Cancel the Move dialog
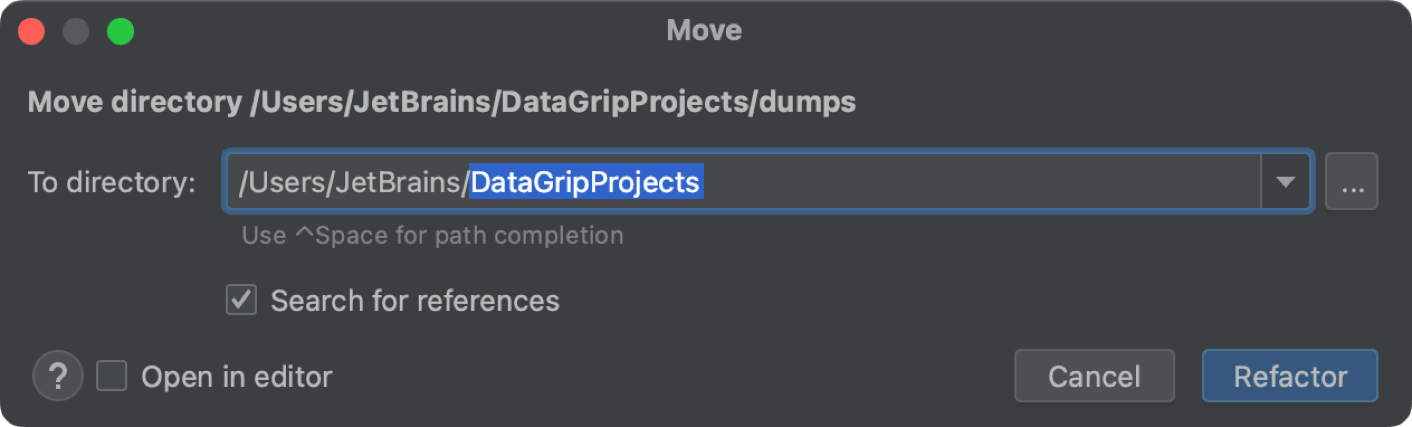The image size is (1412, 427). (x=1094, y=376)
